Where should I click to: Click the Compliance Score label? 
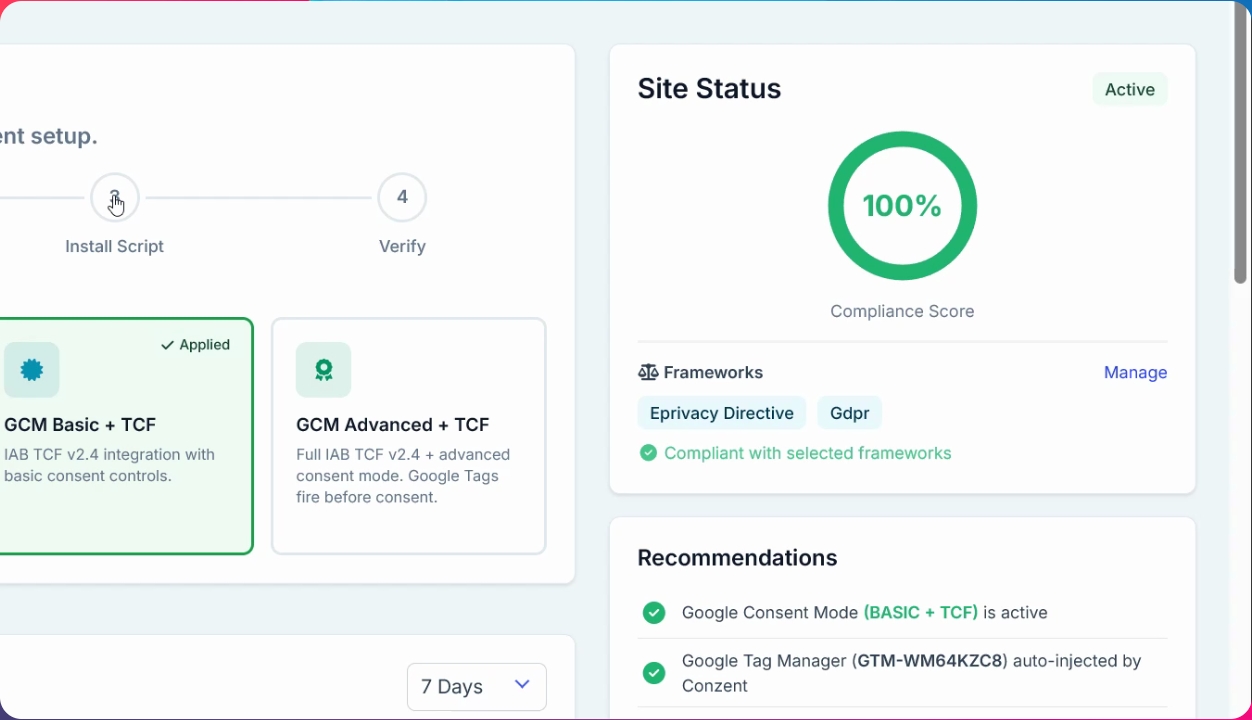(902, 311)
